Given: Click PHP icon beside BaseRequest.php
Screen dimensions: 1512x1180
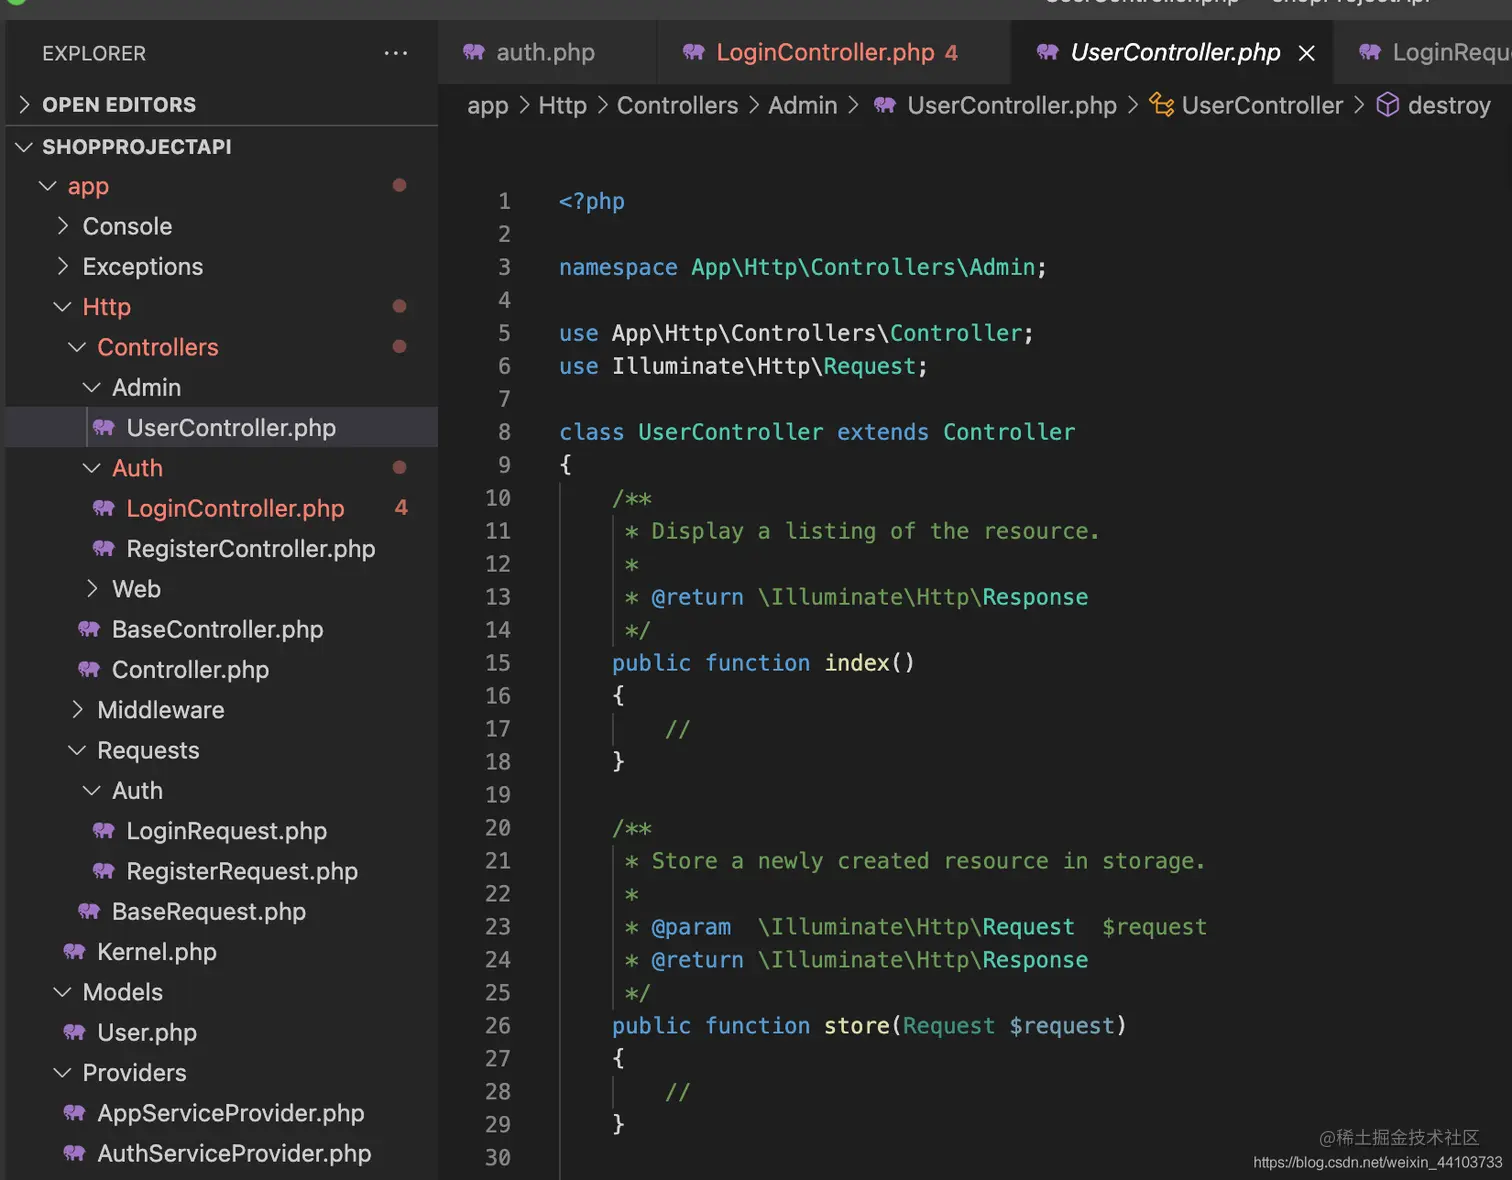Looking at the screenshot, I should click(89, 911).
